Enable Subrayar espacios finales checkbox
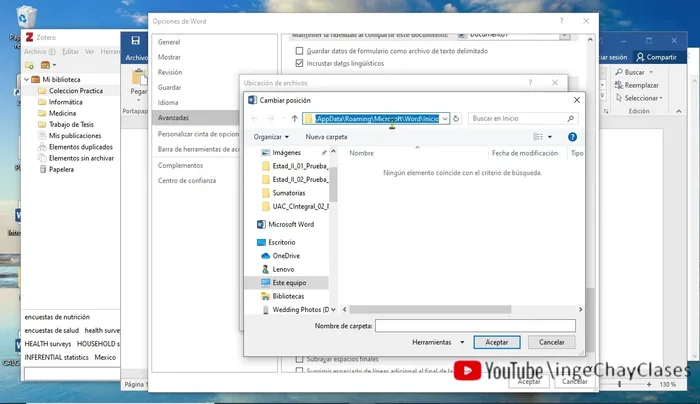Screen dimensions: 700x404 (x=300, y=358)
